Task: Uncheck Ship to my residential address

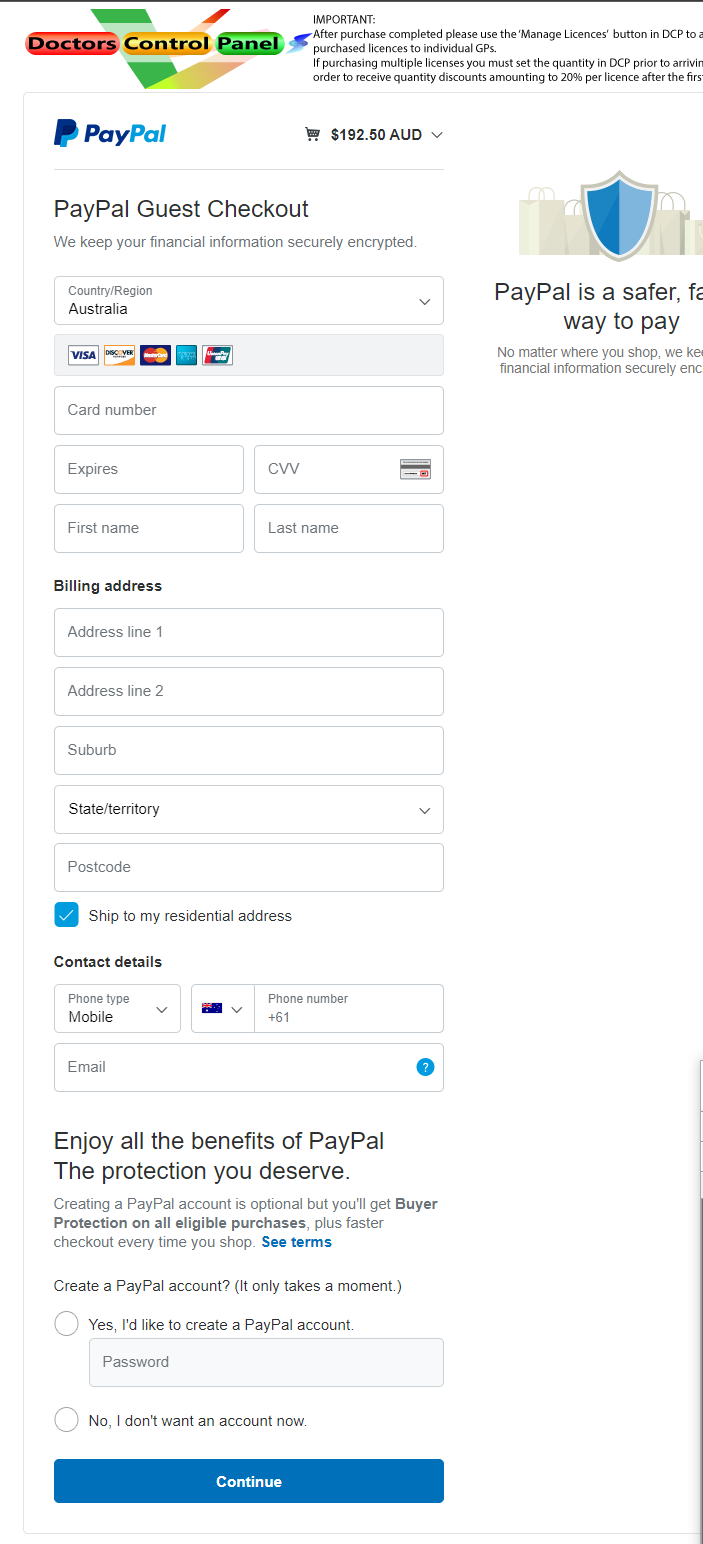Action: pyautogui.click(x=67, y=915)
